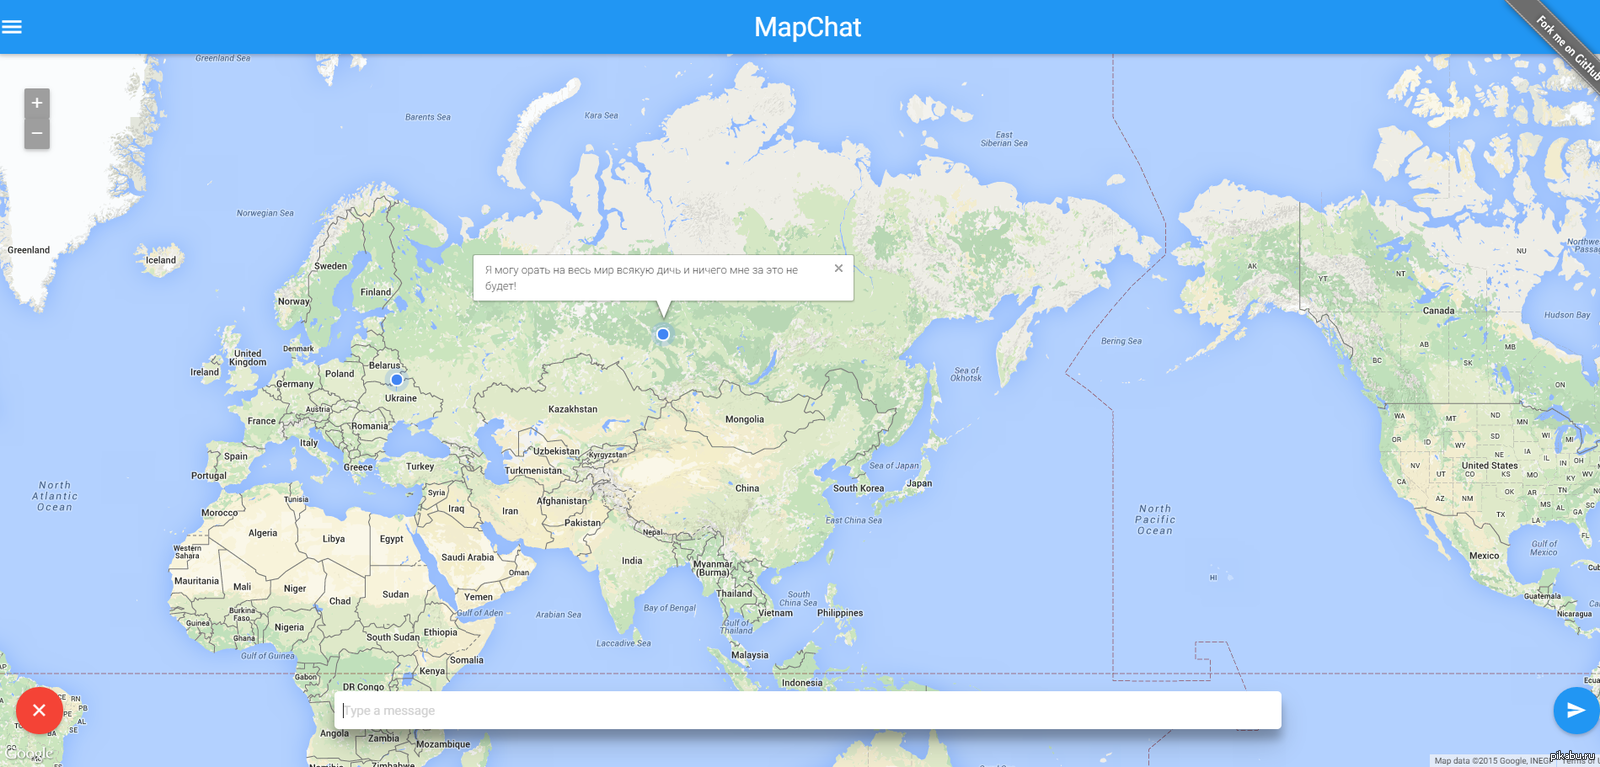Close the Russian message popup

click(838, 268)
